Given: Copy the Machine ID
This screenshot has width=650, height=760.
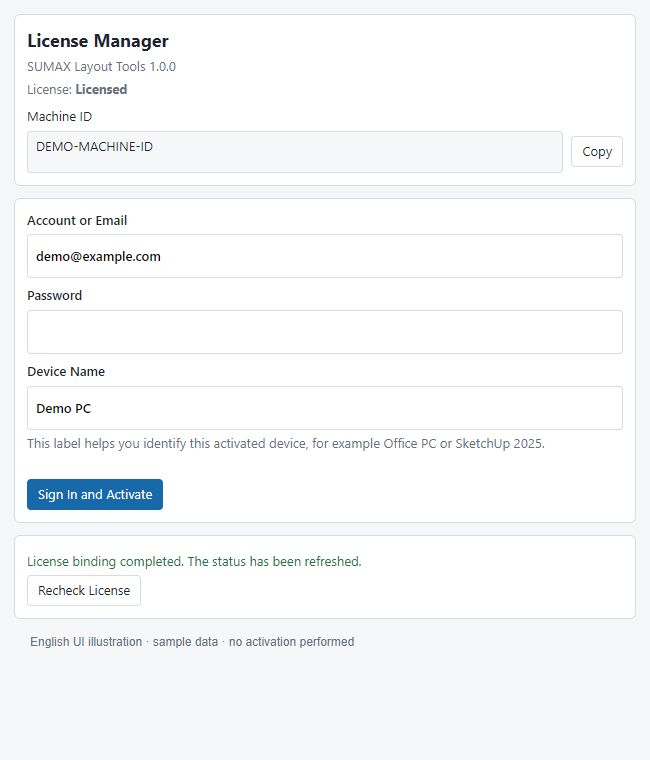Looking at the screenshot, I should point(596,152).
